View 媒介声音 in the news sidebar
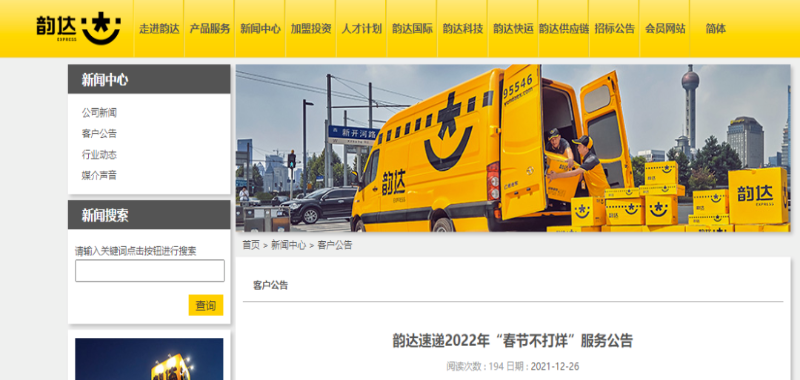The height and width of the screenshot is (380, 800). click(99, 175)
